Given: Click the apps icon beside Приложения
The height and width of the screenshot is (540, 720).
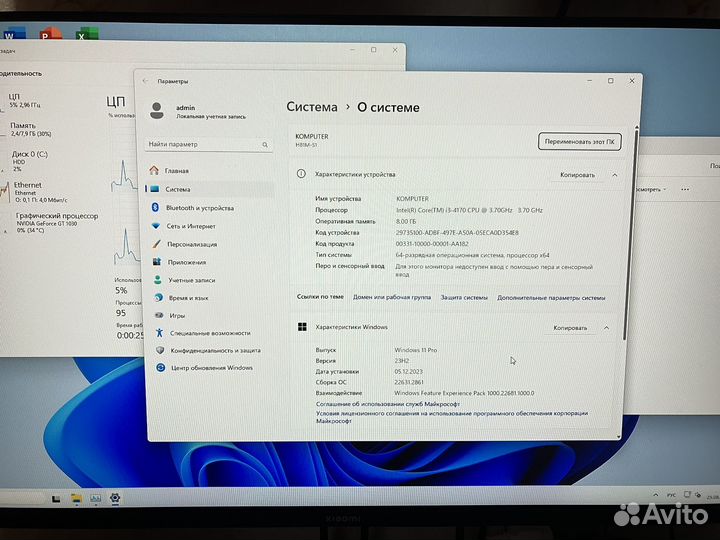Looking at the screenshot, I should [x=157, y=261].
